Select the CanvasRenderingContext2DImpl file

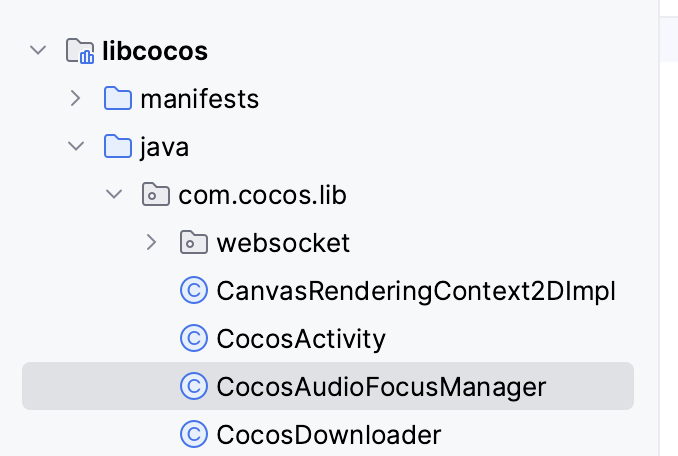pos(416,291)
